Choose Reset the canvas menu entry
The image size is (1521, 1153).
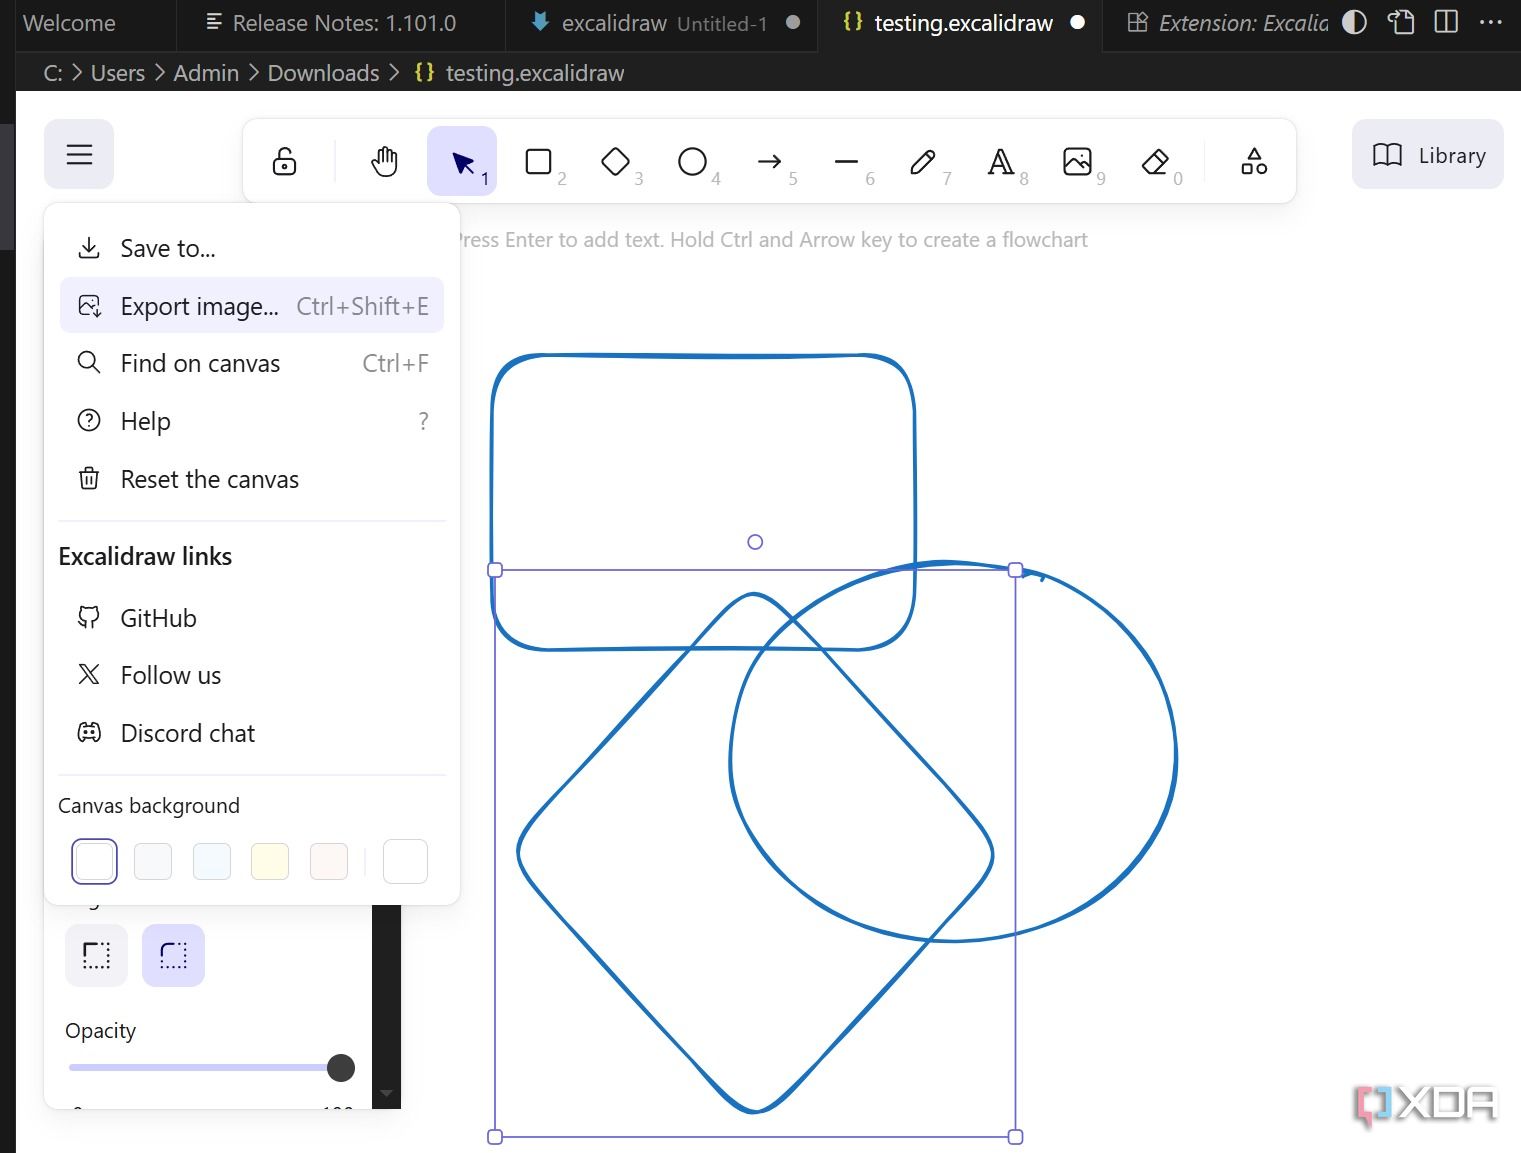252,479
